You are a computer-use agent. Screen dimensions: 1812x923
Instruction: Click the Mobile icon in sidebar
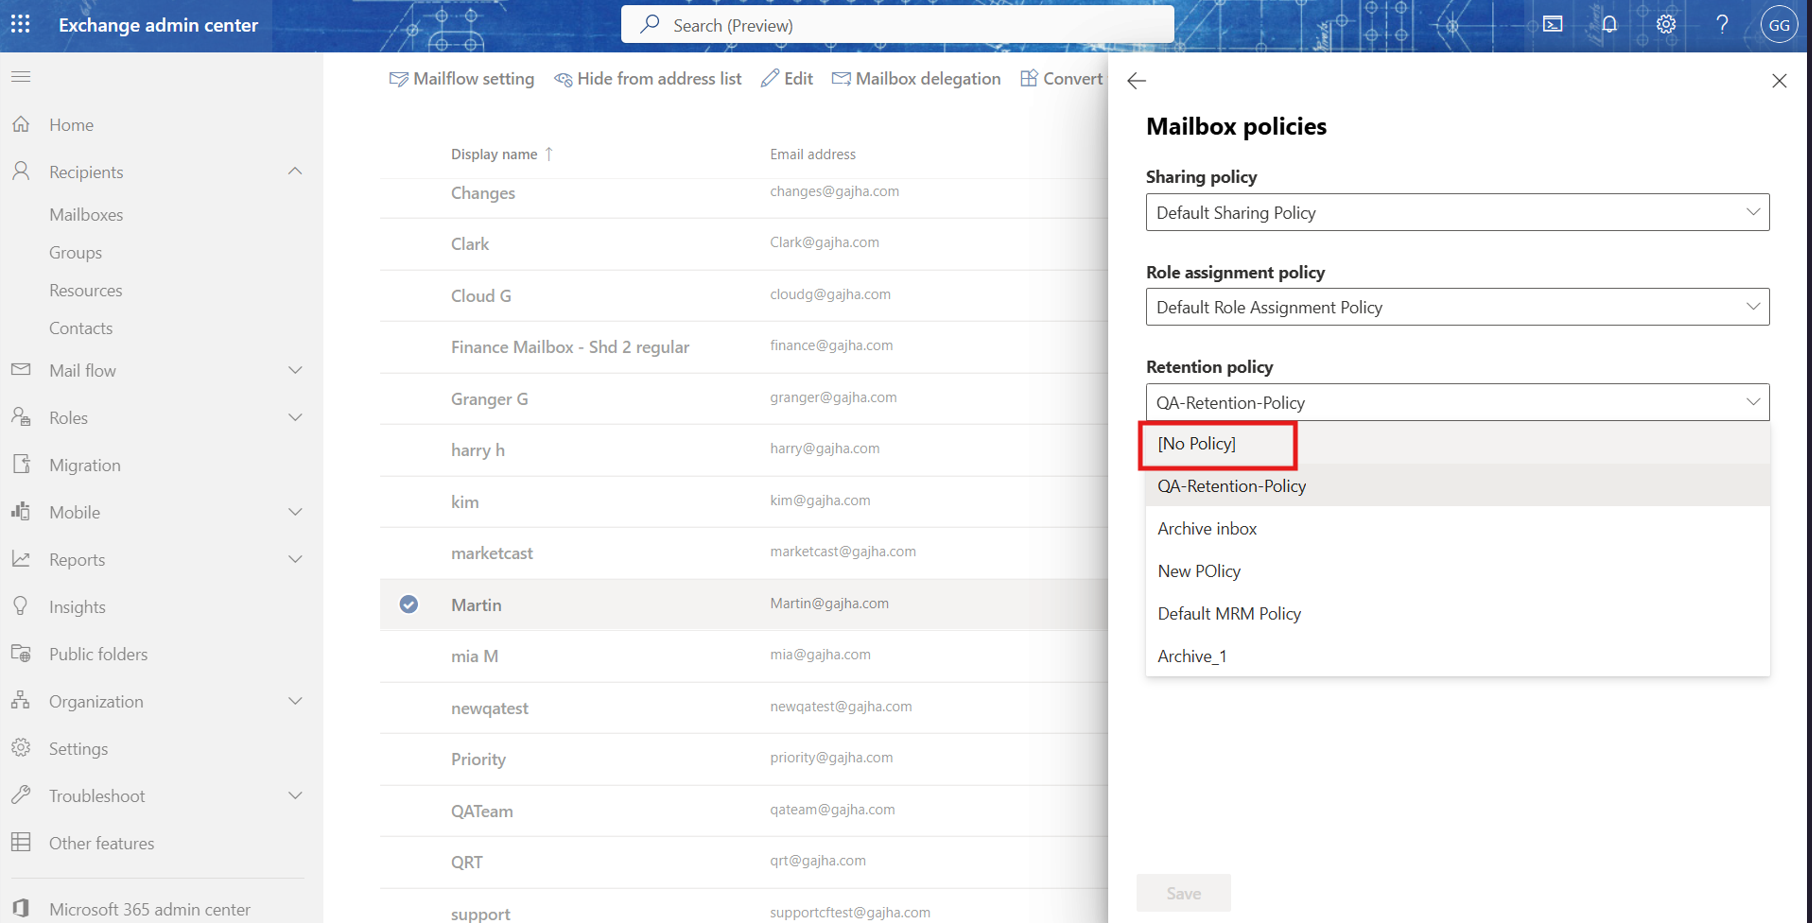pyautogui.click(x=21, y=511)
